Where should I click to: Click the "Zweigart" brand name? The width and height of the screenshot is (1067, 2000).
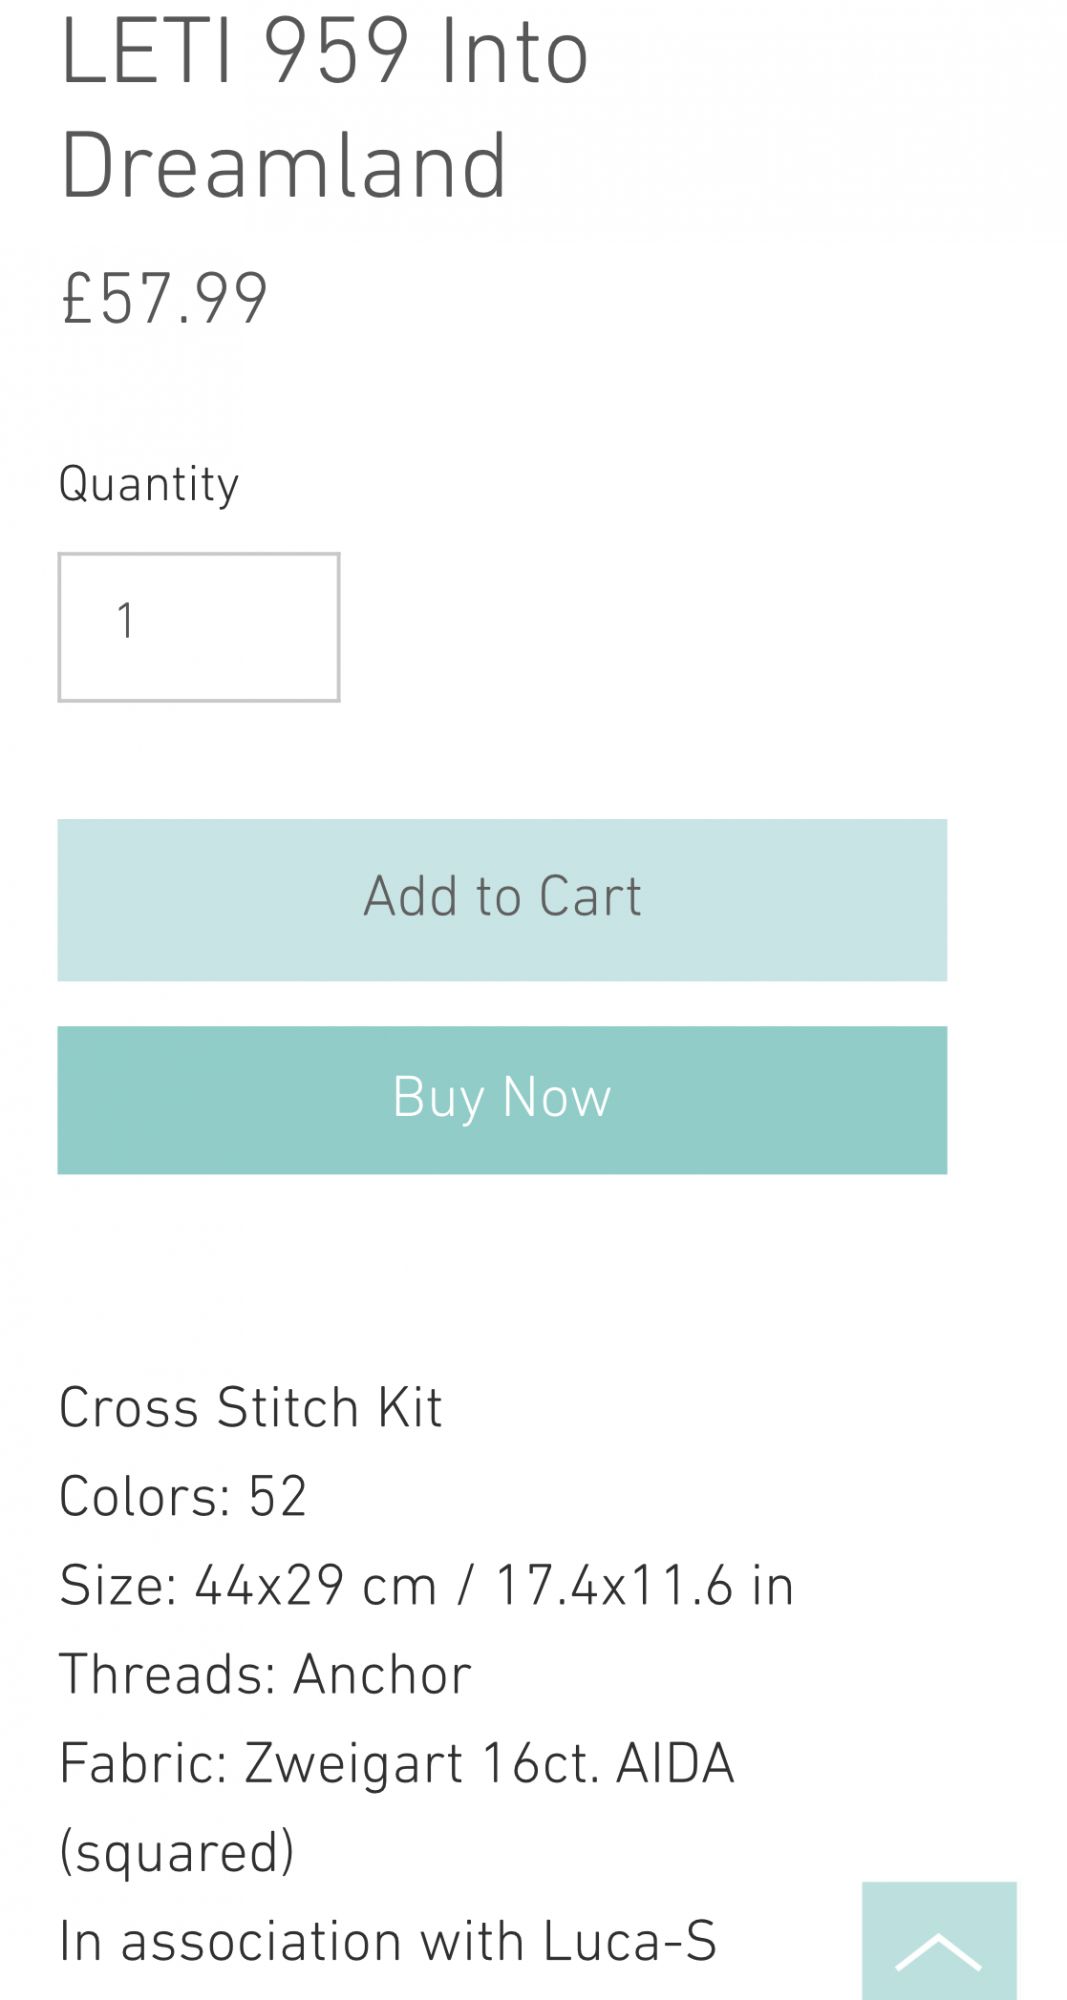[353, 1763]
